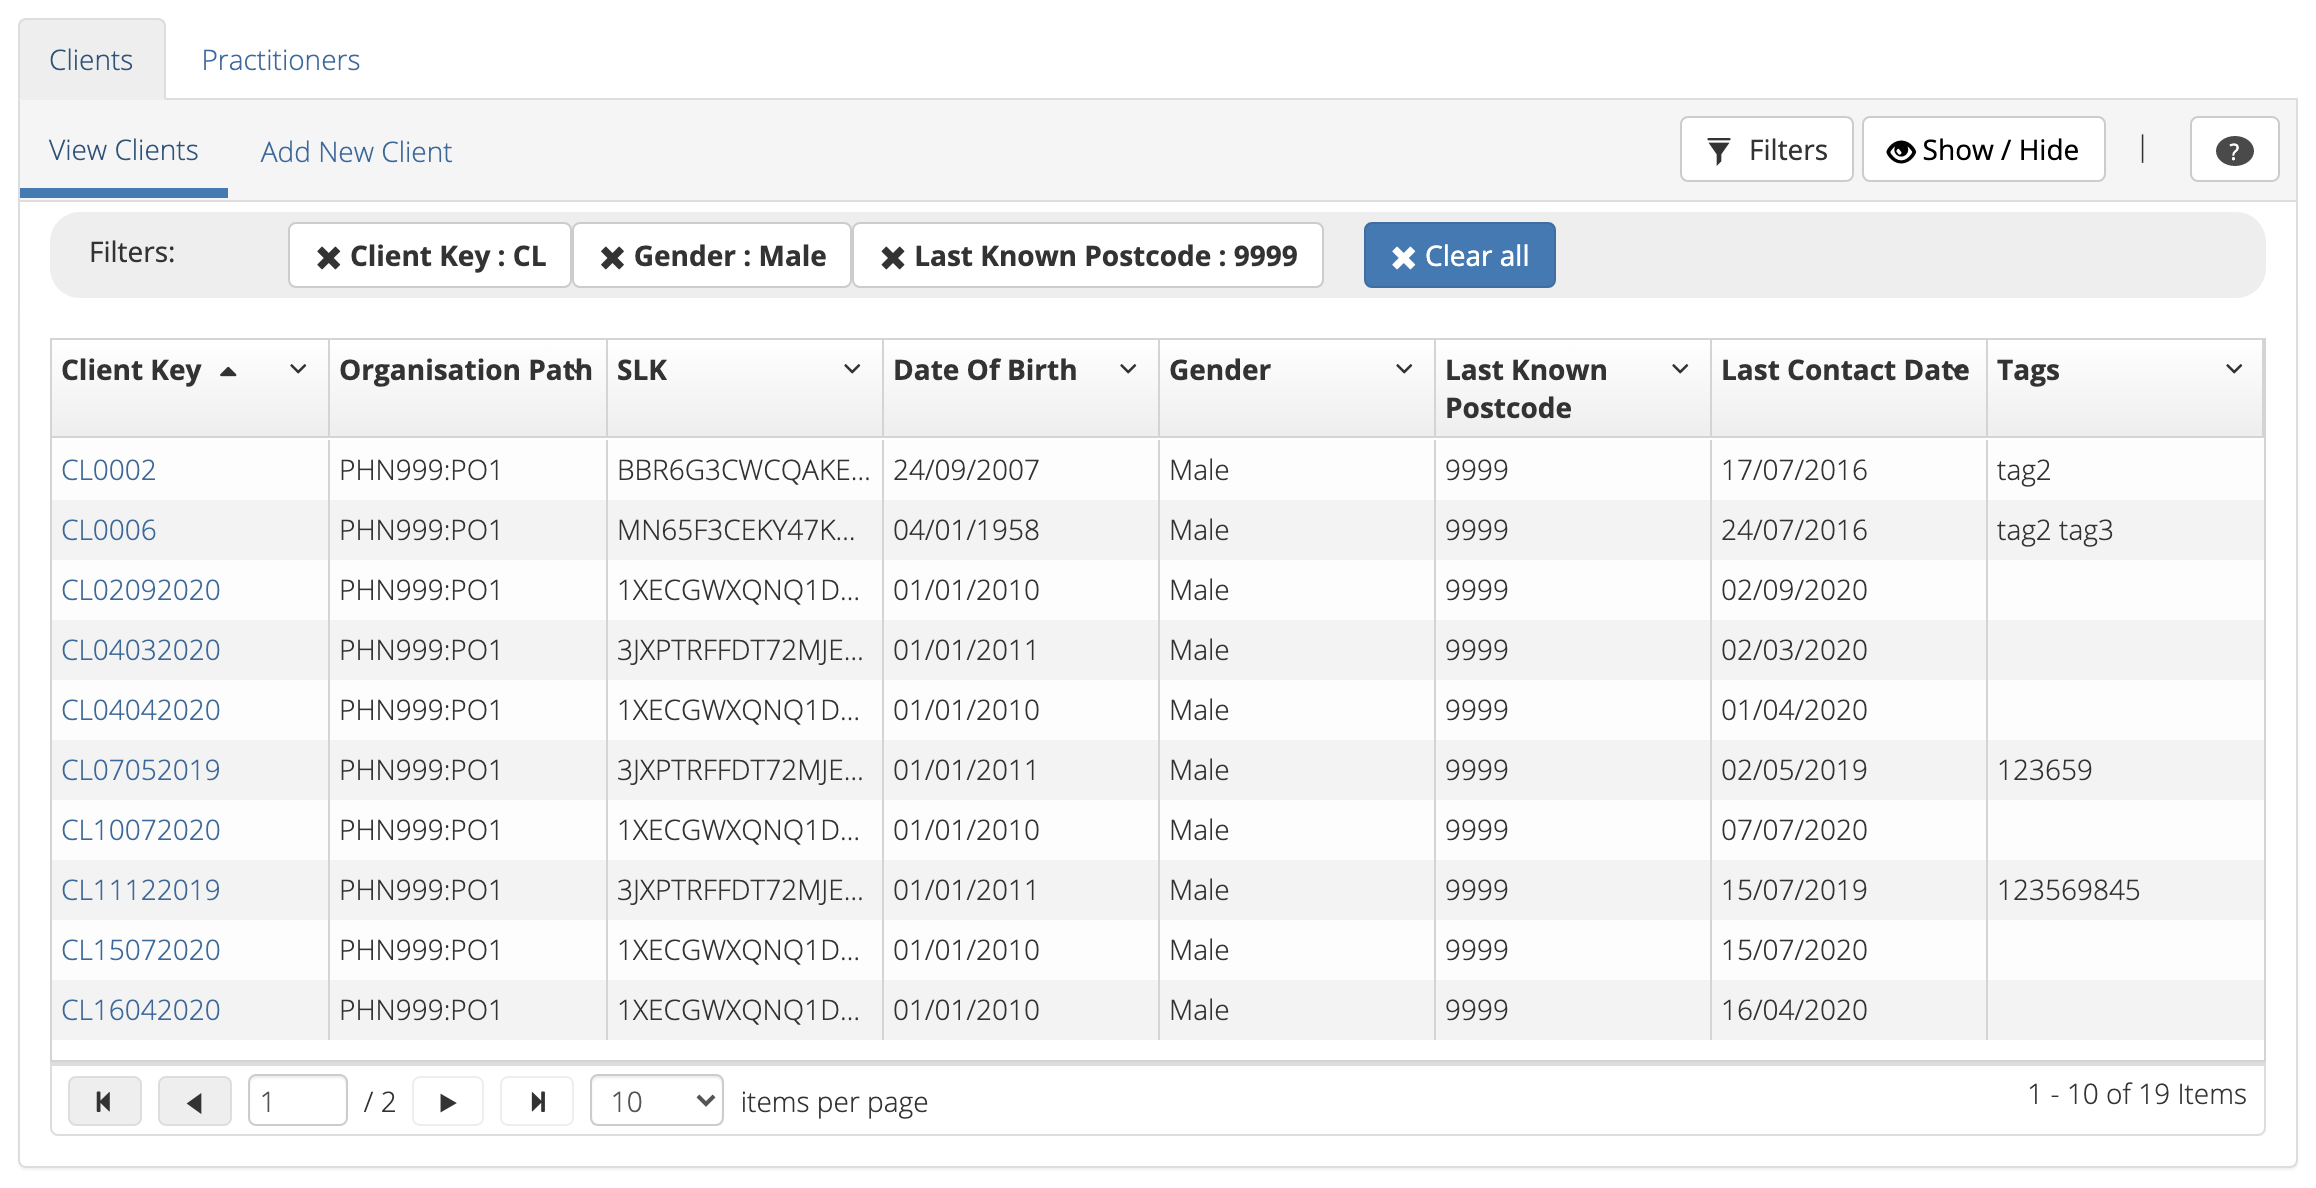
Task: Open the Add New Client sub-tab
Action: [x=356, y=152]
